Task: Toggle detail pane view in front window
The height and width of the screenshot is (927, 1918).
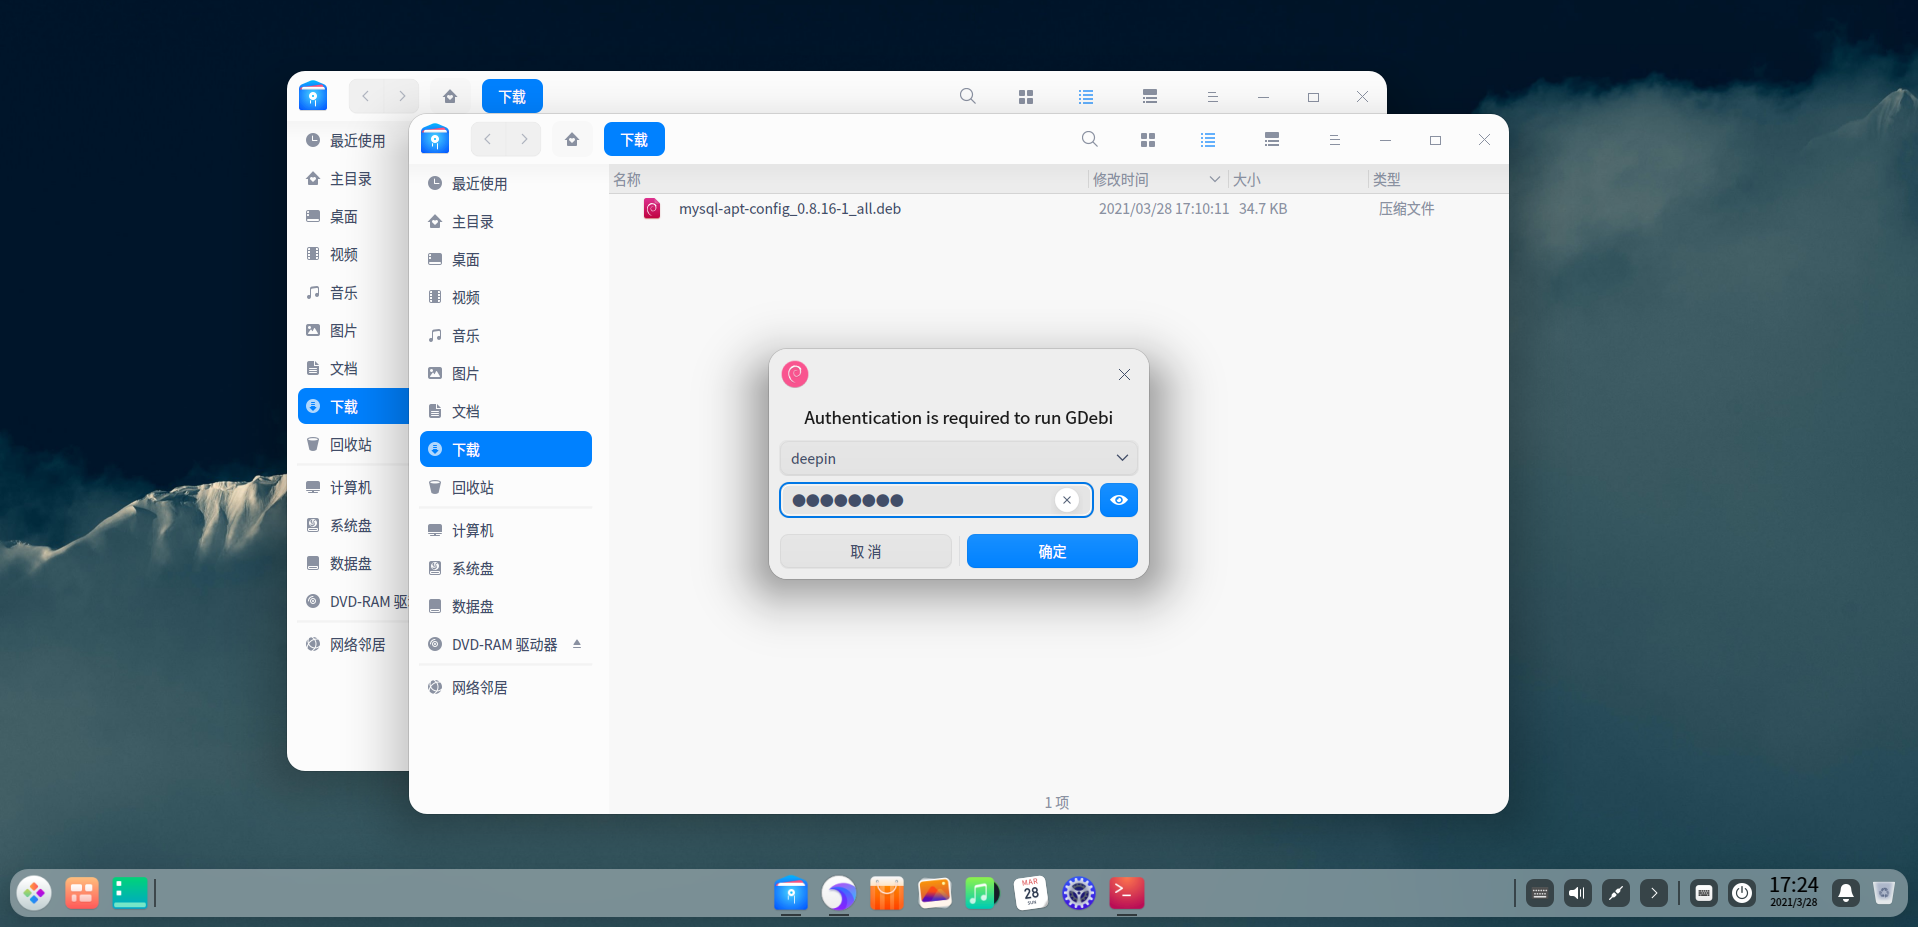Action: pyautogui.click(x=1272, y=140)
